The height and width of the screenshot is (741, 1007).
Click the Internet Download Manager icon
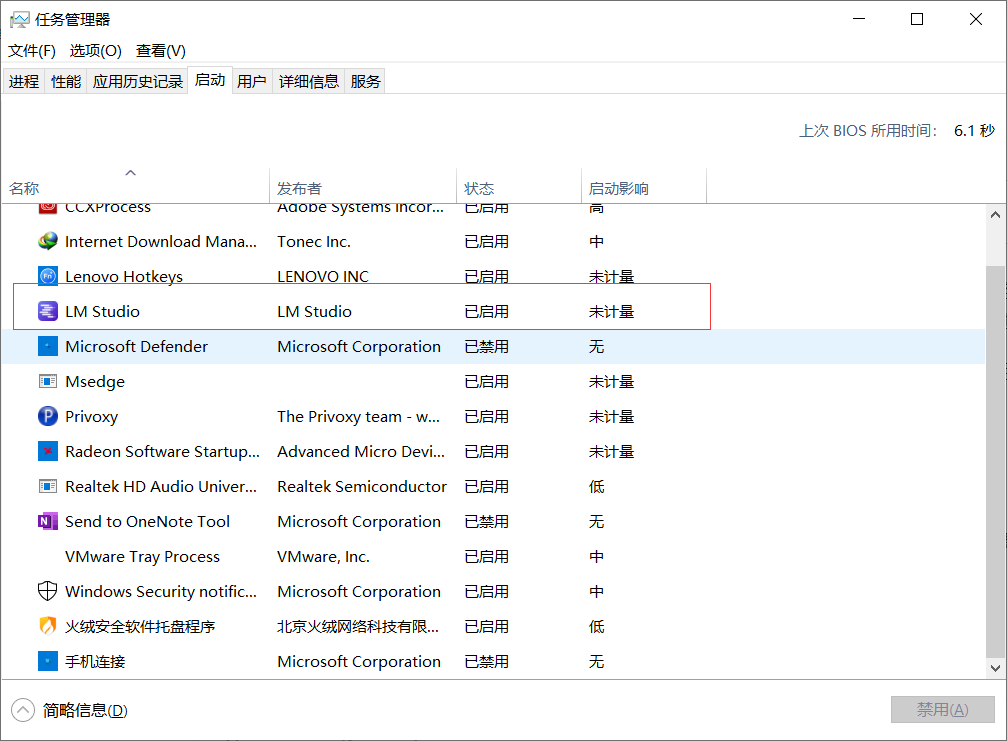48,241
